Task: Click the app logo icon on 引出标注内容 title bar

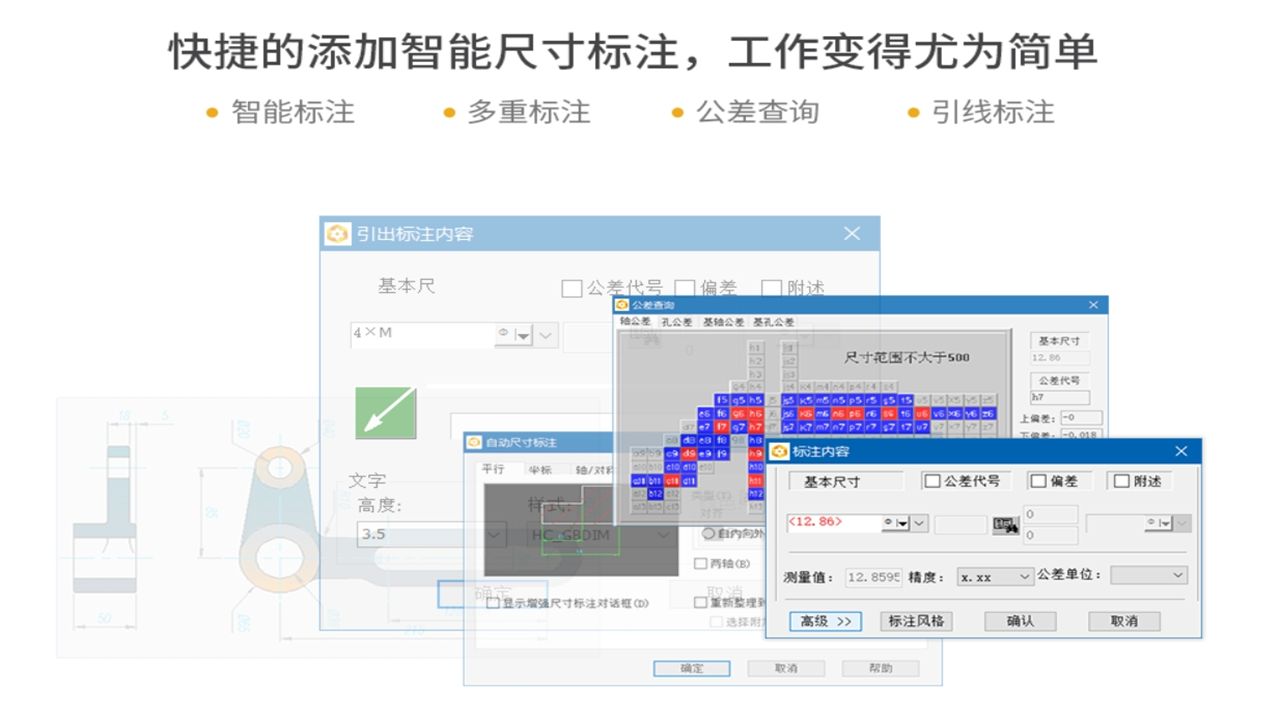Action: click(x=336, y=233)
